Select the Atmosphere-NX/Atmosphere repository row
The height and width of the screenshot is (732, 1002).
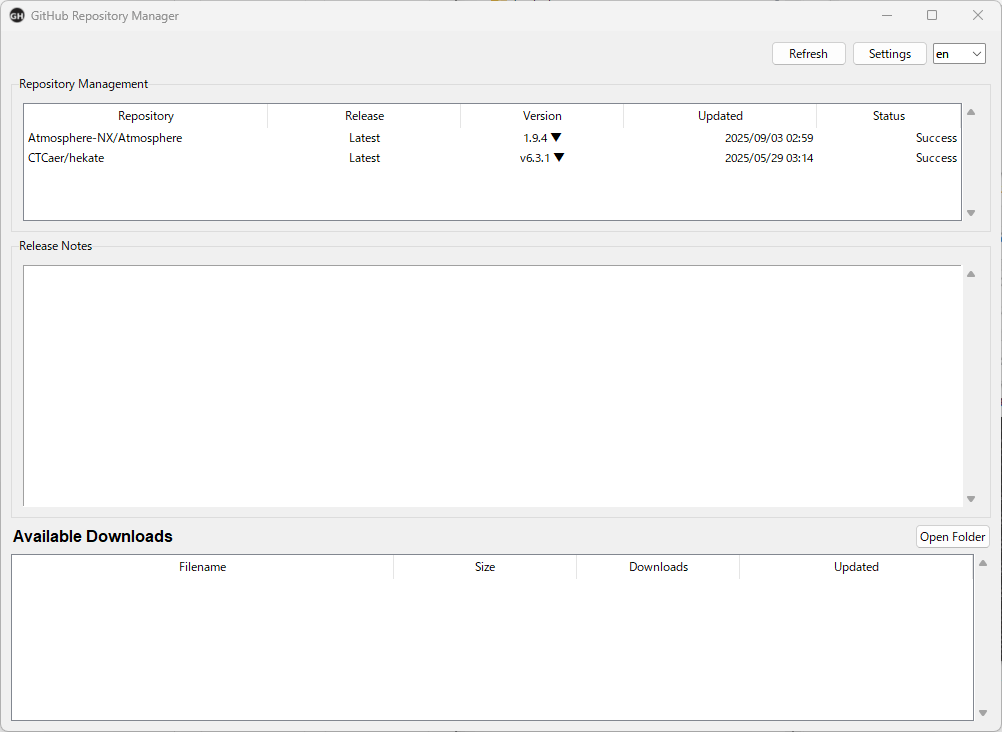pyautogui.click(x=492, y=138)
